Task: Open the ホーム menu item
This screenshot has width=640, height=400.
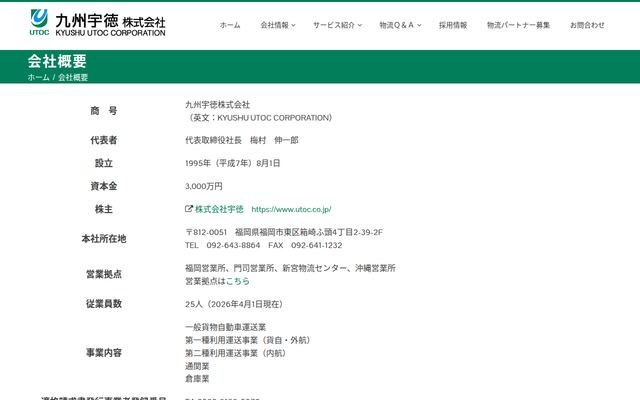Action: pyautogui.click(x=230, y=25)
